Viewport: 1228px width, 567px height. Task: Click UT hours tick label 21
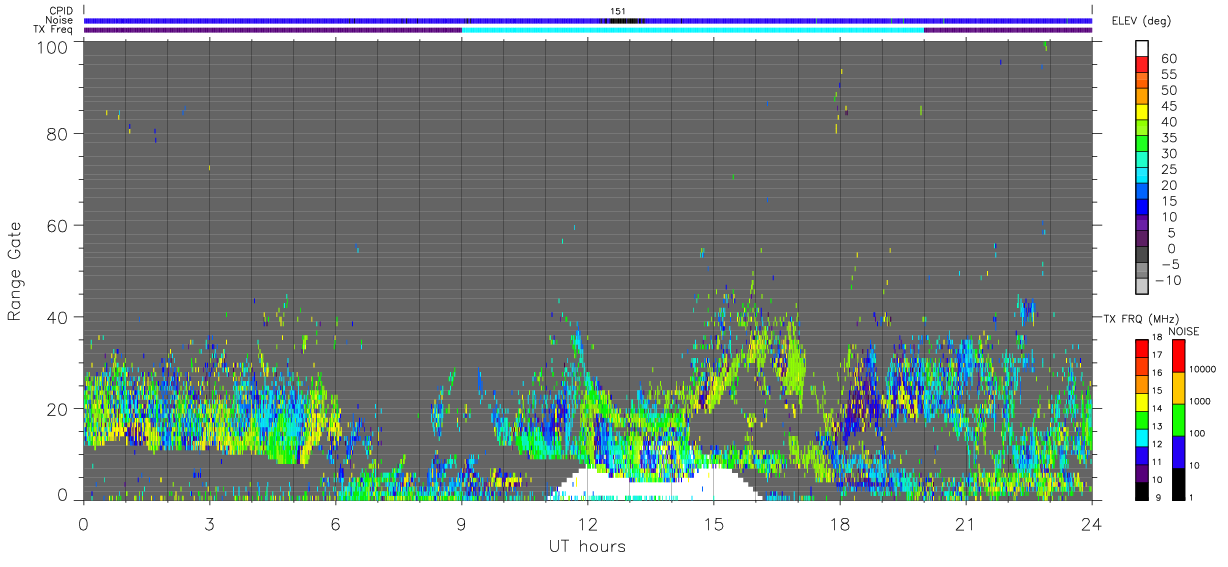(x=966, y=523)
